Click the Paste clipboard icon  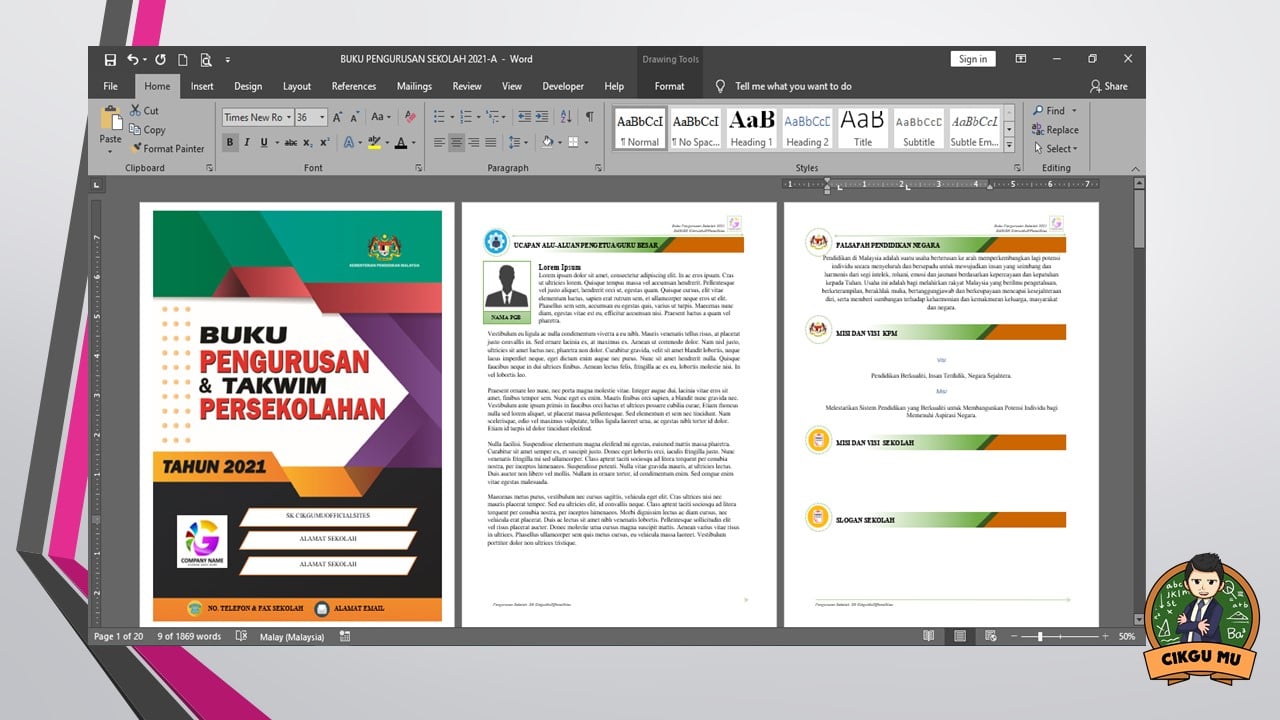(x=110, y=121)
